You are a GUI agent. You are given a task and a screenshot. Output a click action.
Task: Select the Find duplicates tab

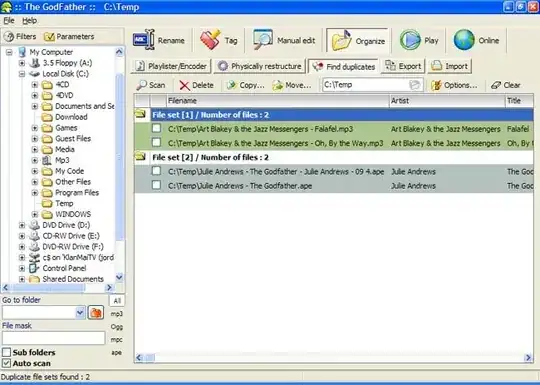pos(344,66)
